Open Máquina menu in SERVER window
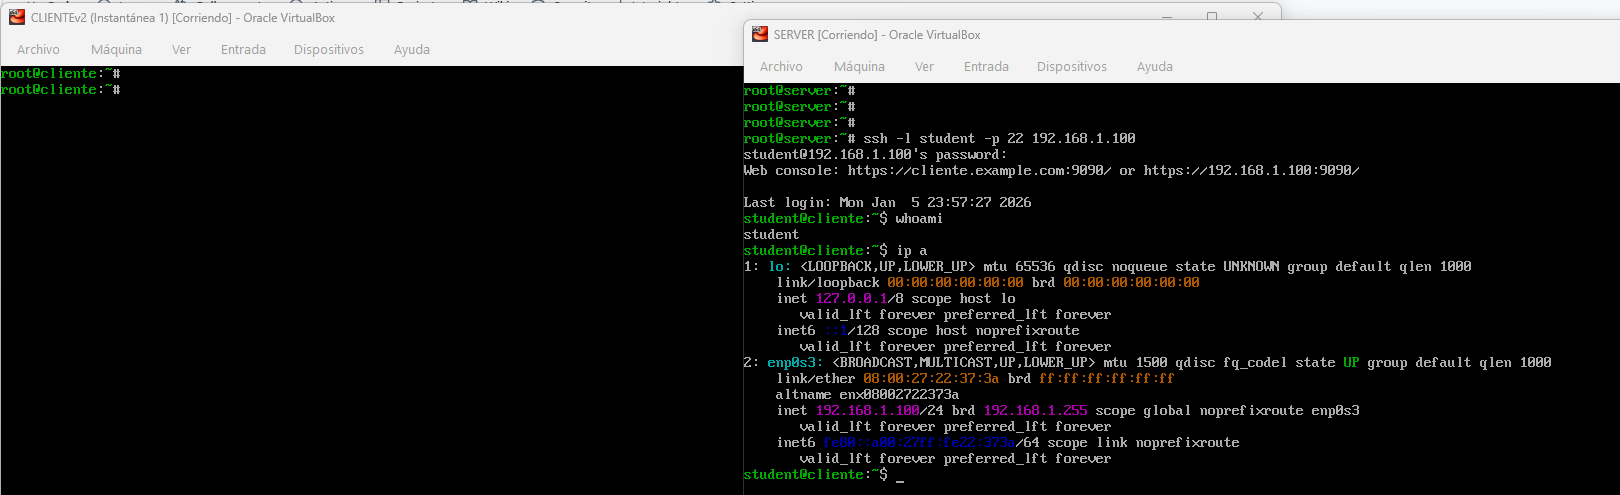The height and width of the screenshot is (495, 1620). tap(859, 66)
